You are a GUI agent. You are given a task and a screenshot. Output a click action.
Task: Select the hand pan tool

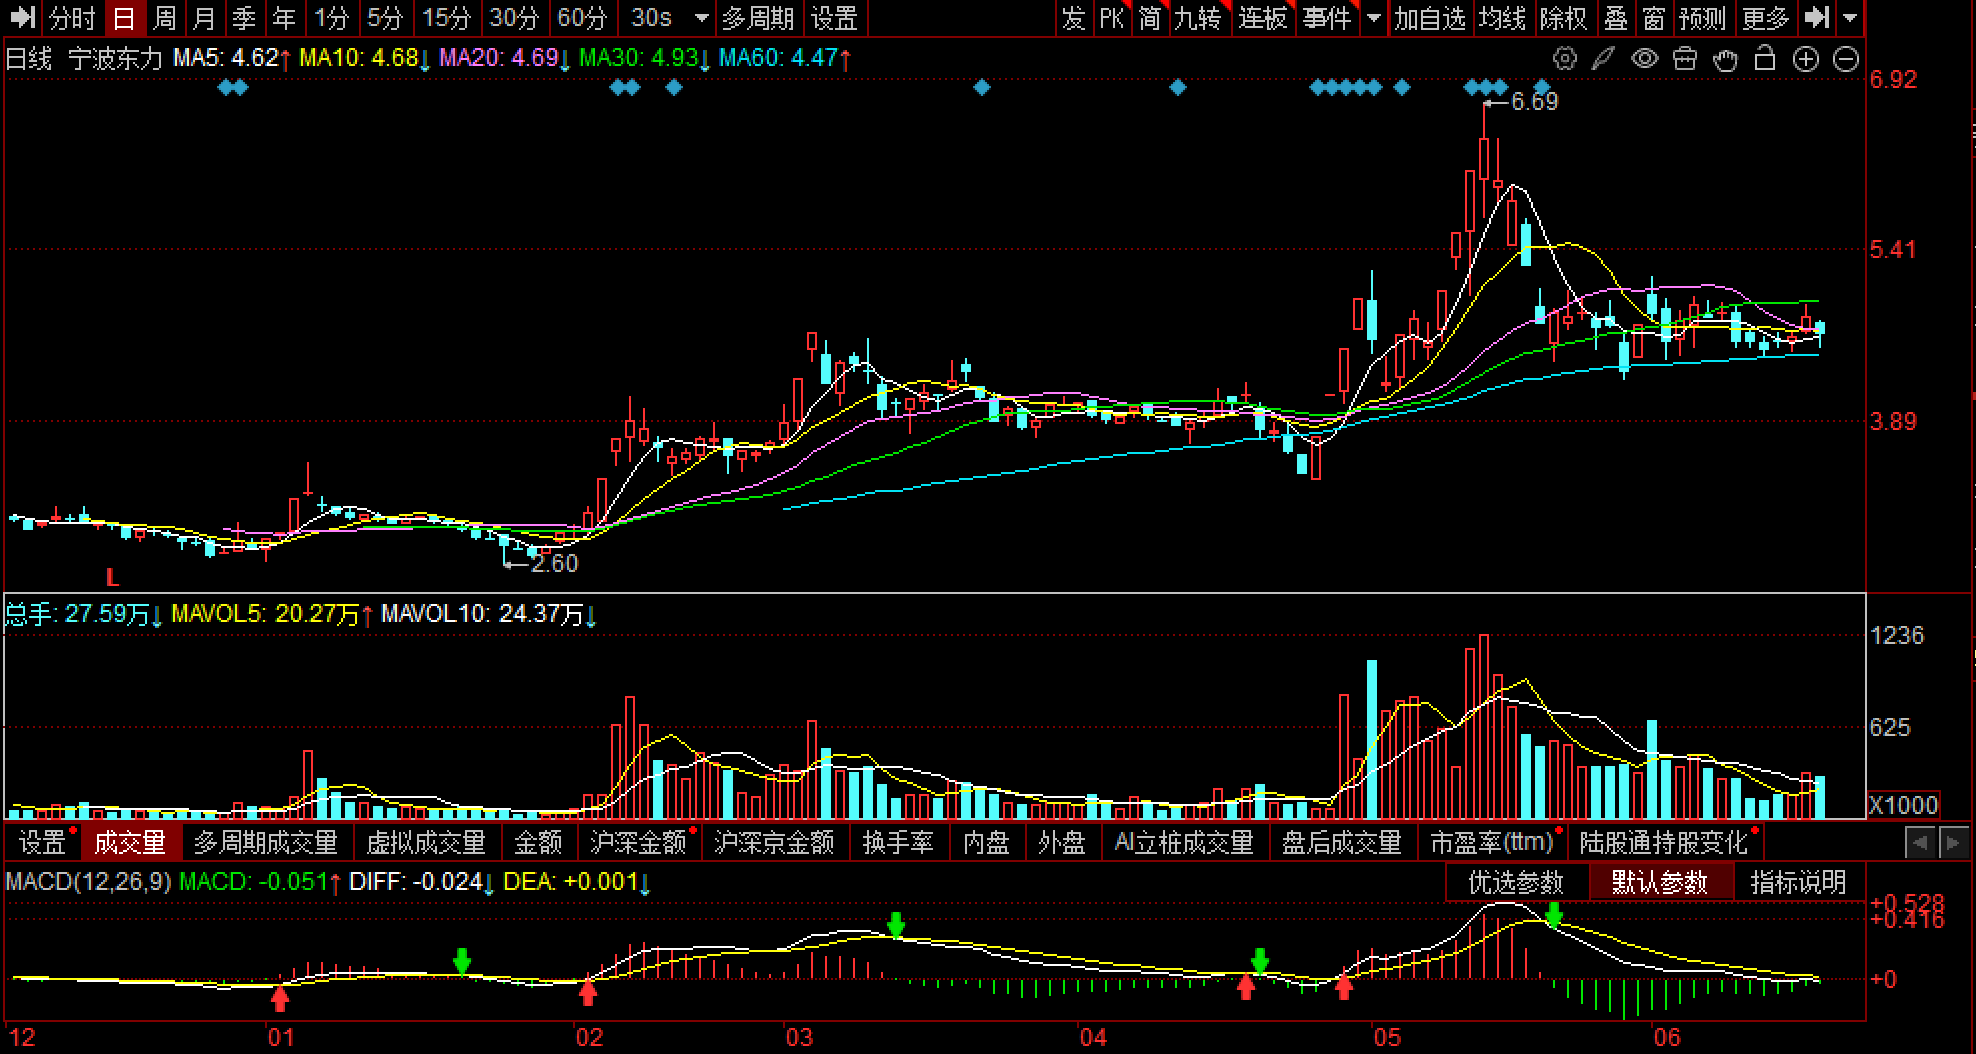tap(1725, 59)
